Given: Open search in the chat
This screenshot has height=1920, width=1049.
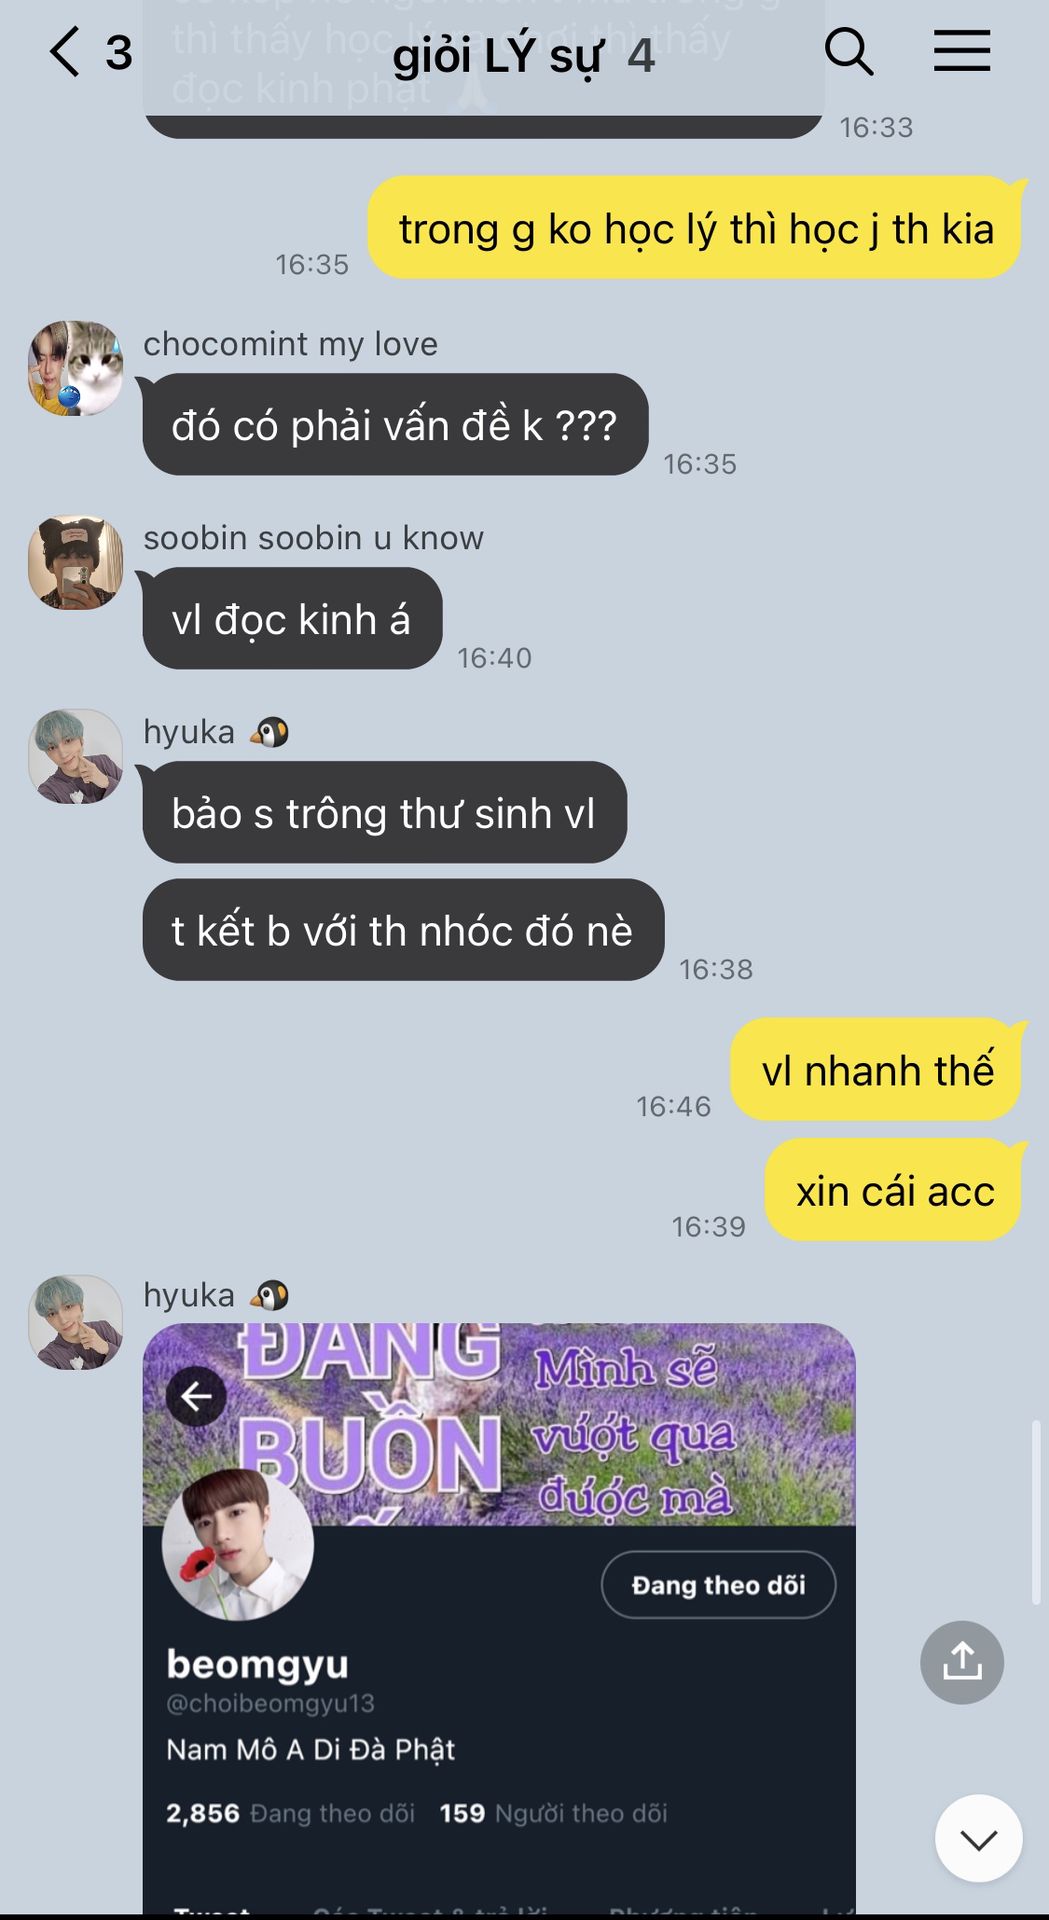Looking at the screenshot, I should click(x=848, y=51).
